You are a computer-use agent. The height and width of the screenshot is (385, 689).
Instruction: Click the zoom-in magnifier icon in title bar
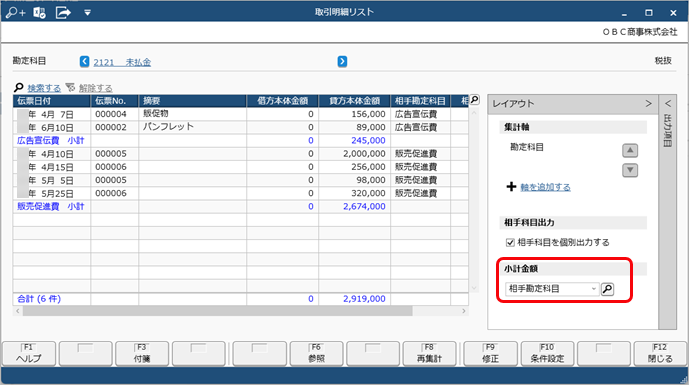(15, 13)
